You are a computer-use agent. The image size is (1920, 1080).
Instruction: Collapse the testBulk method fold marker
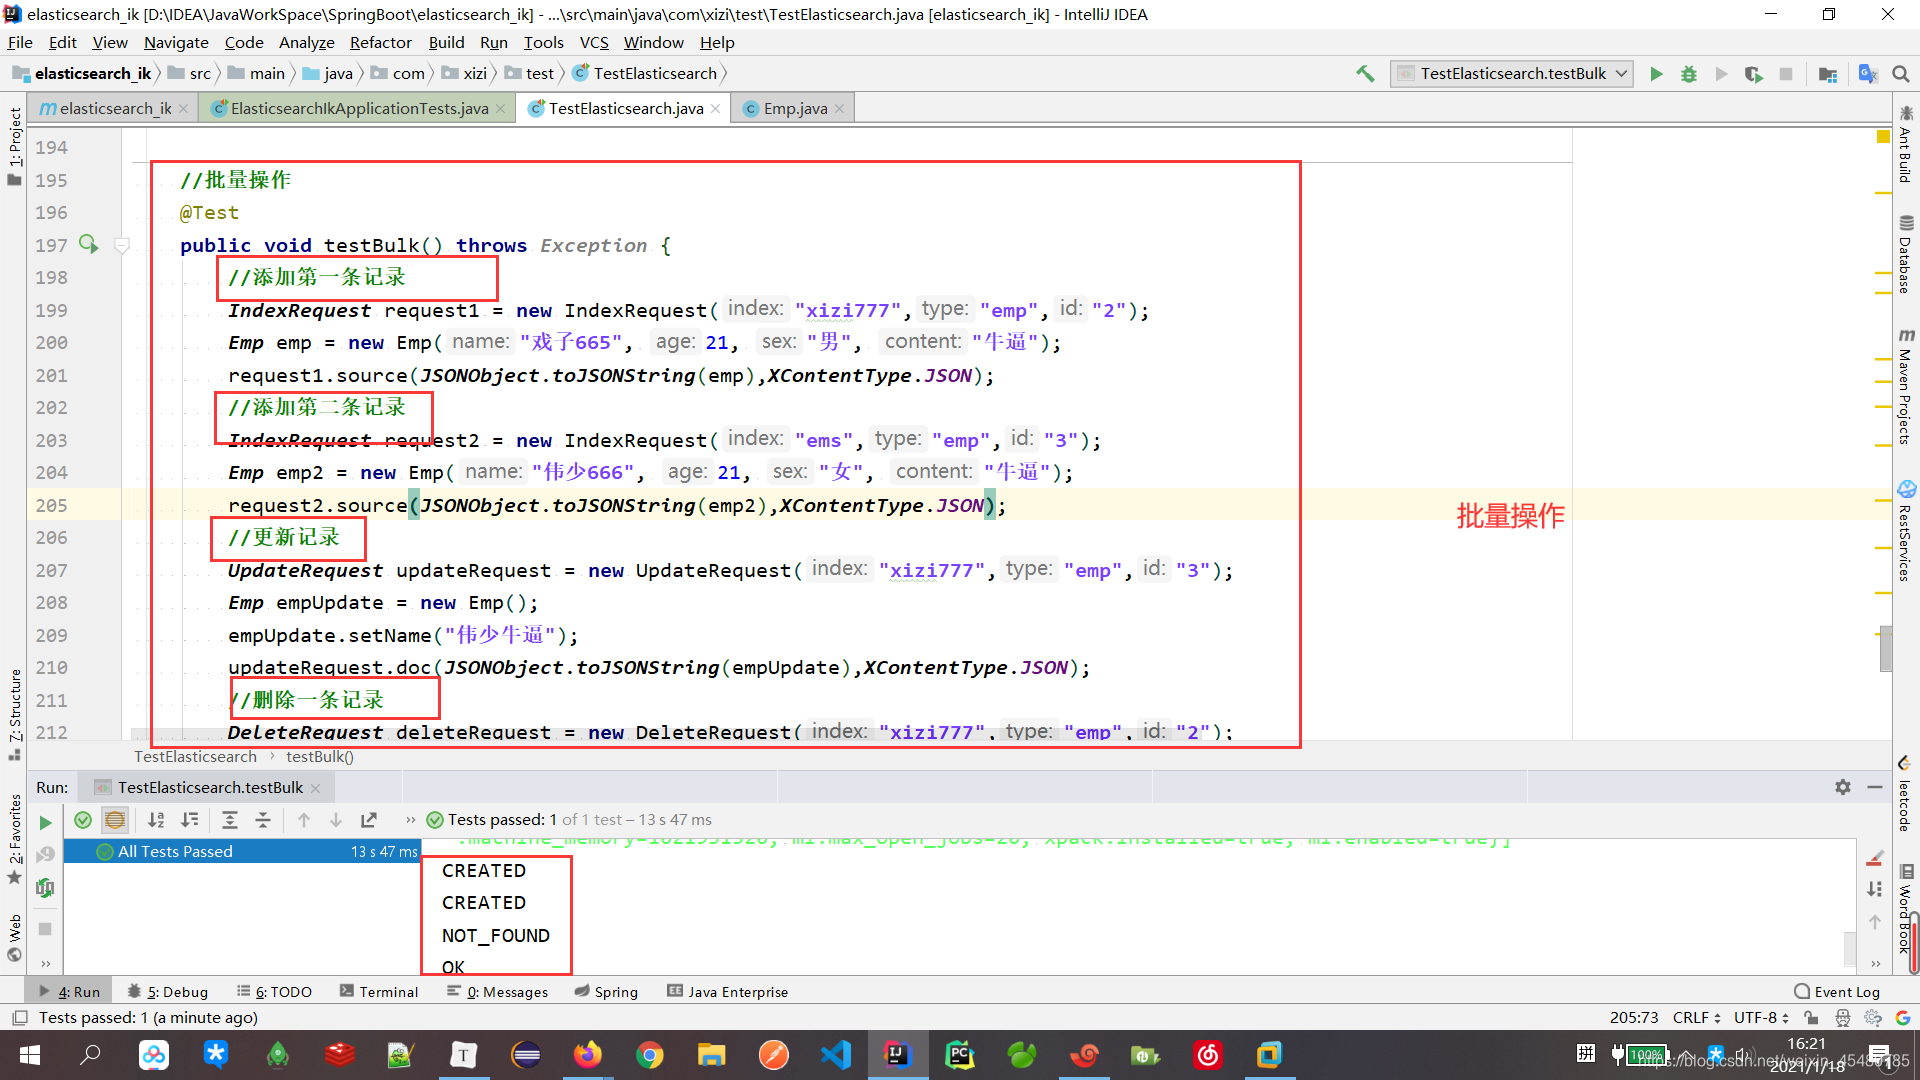(x=122, y=245)
